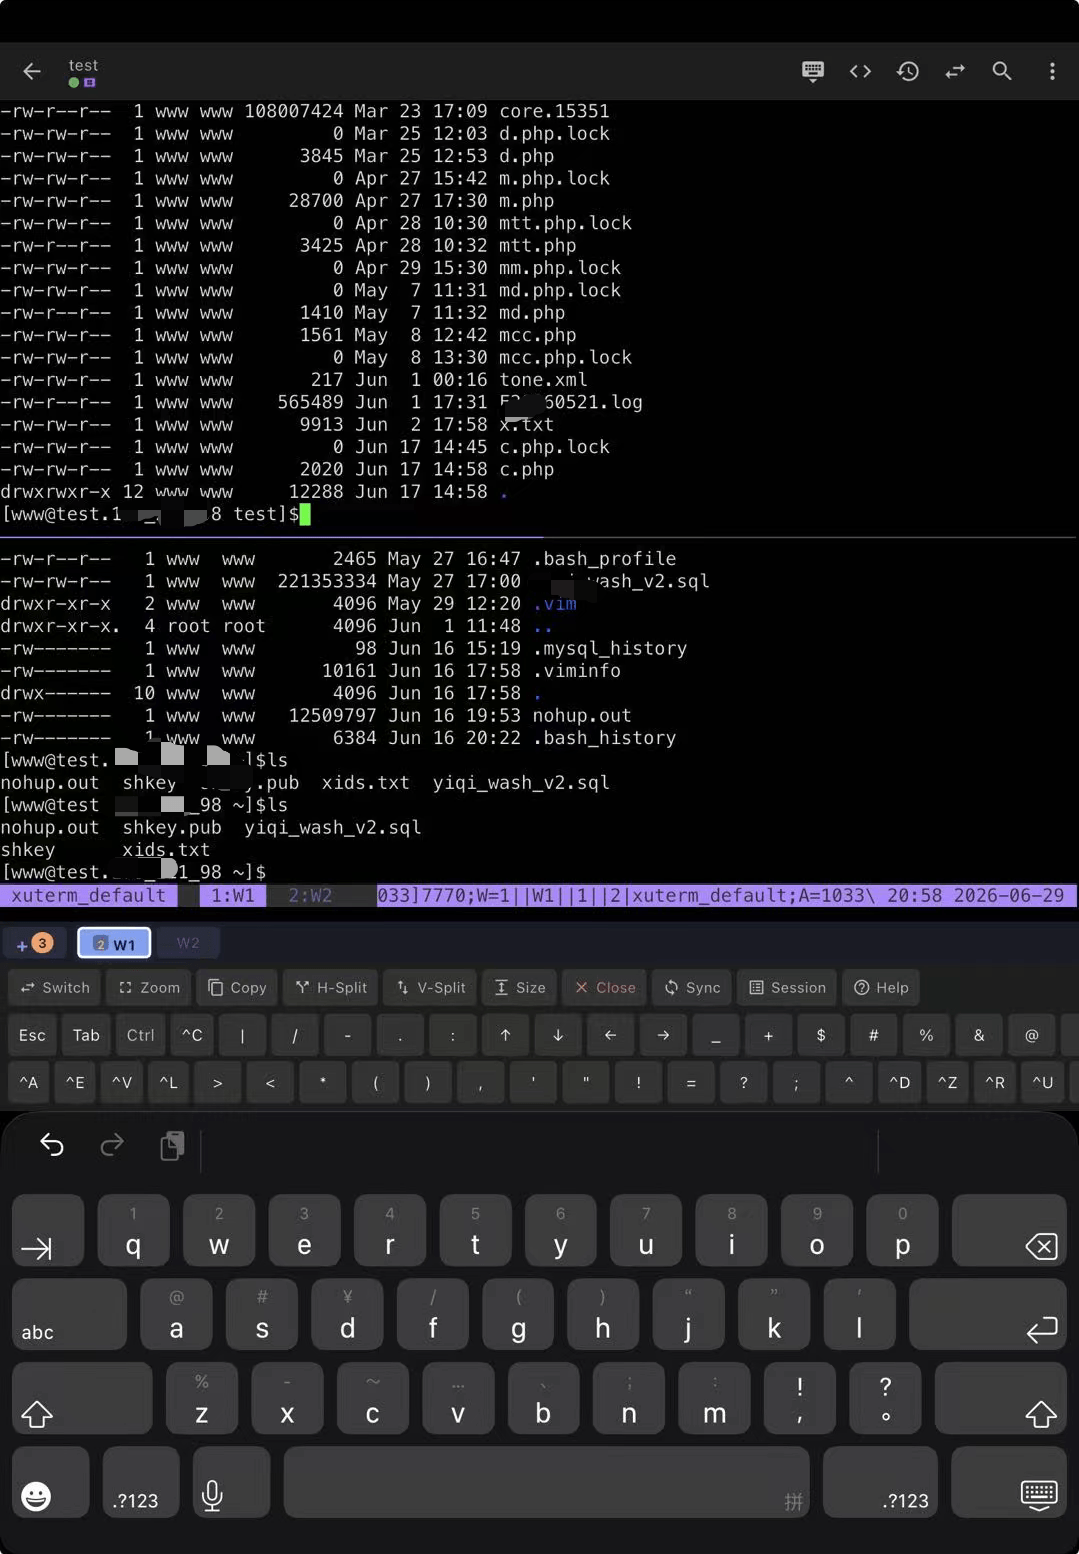Hide the on-screen keyboard

click(1009, 1482)
